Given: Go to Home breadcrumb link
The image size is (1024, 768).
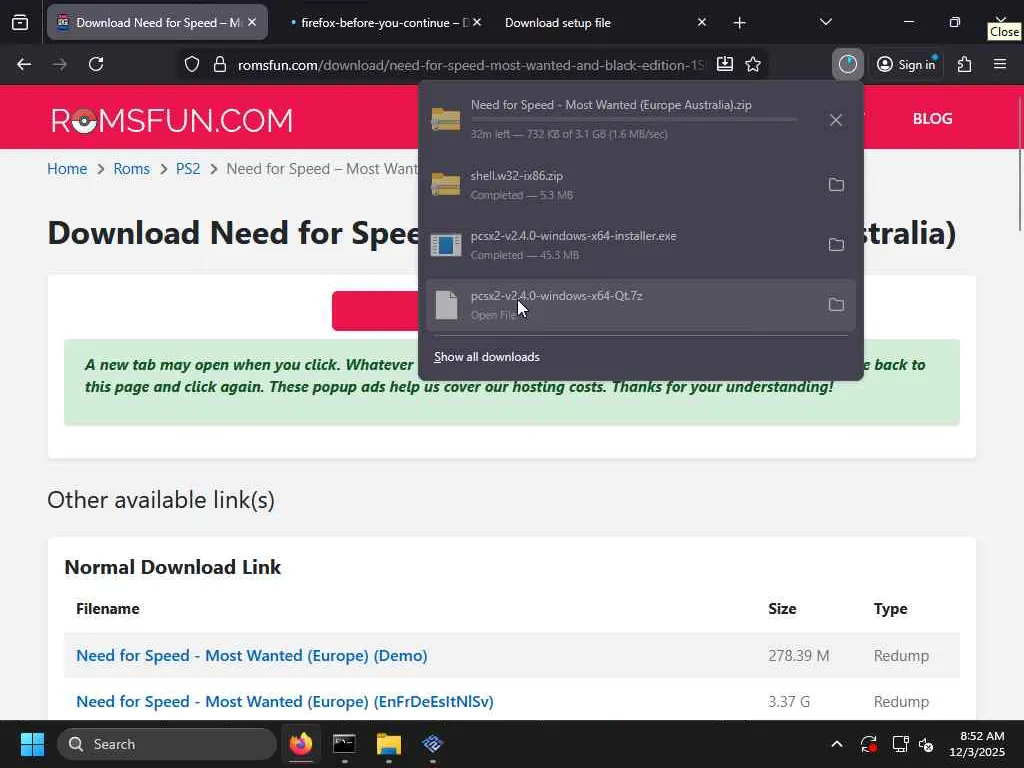Looking at the screenshot, I should tap(67, 168).
